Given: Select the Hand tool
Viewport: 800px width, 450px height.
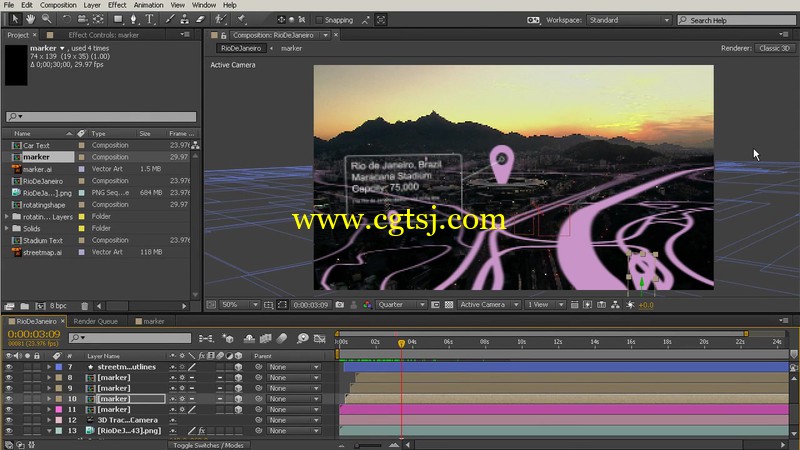Looking at the screenshot, I should click(x=31, y=19).
